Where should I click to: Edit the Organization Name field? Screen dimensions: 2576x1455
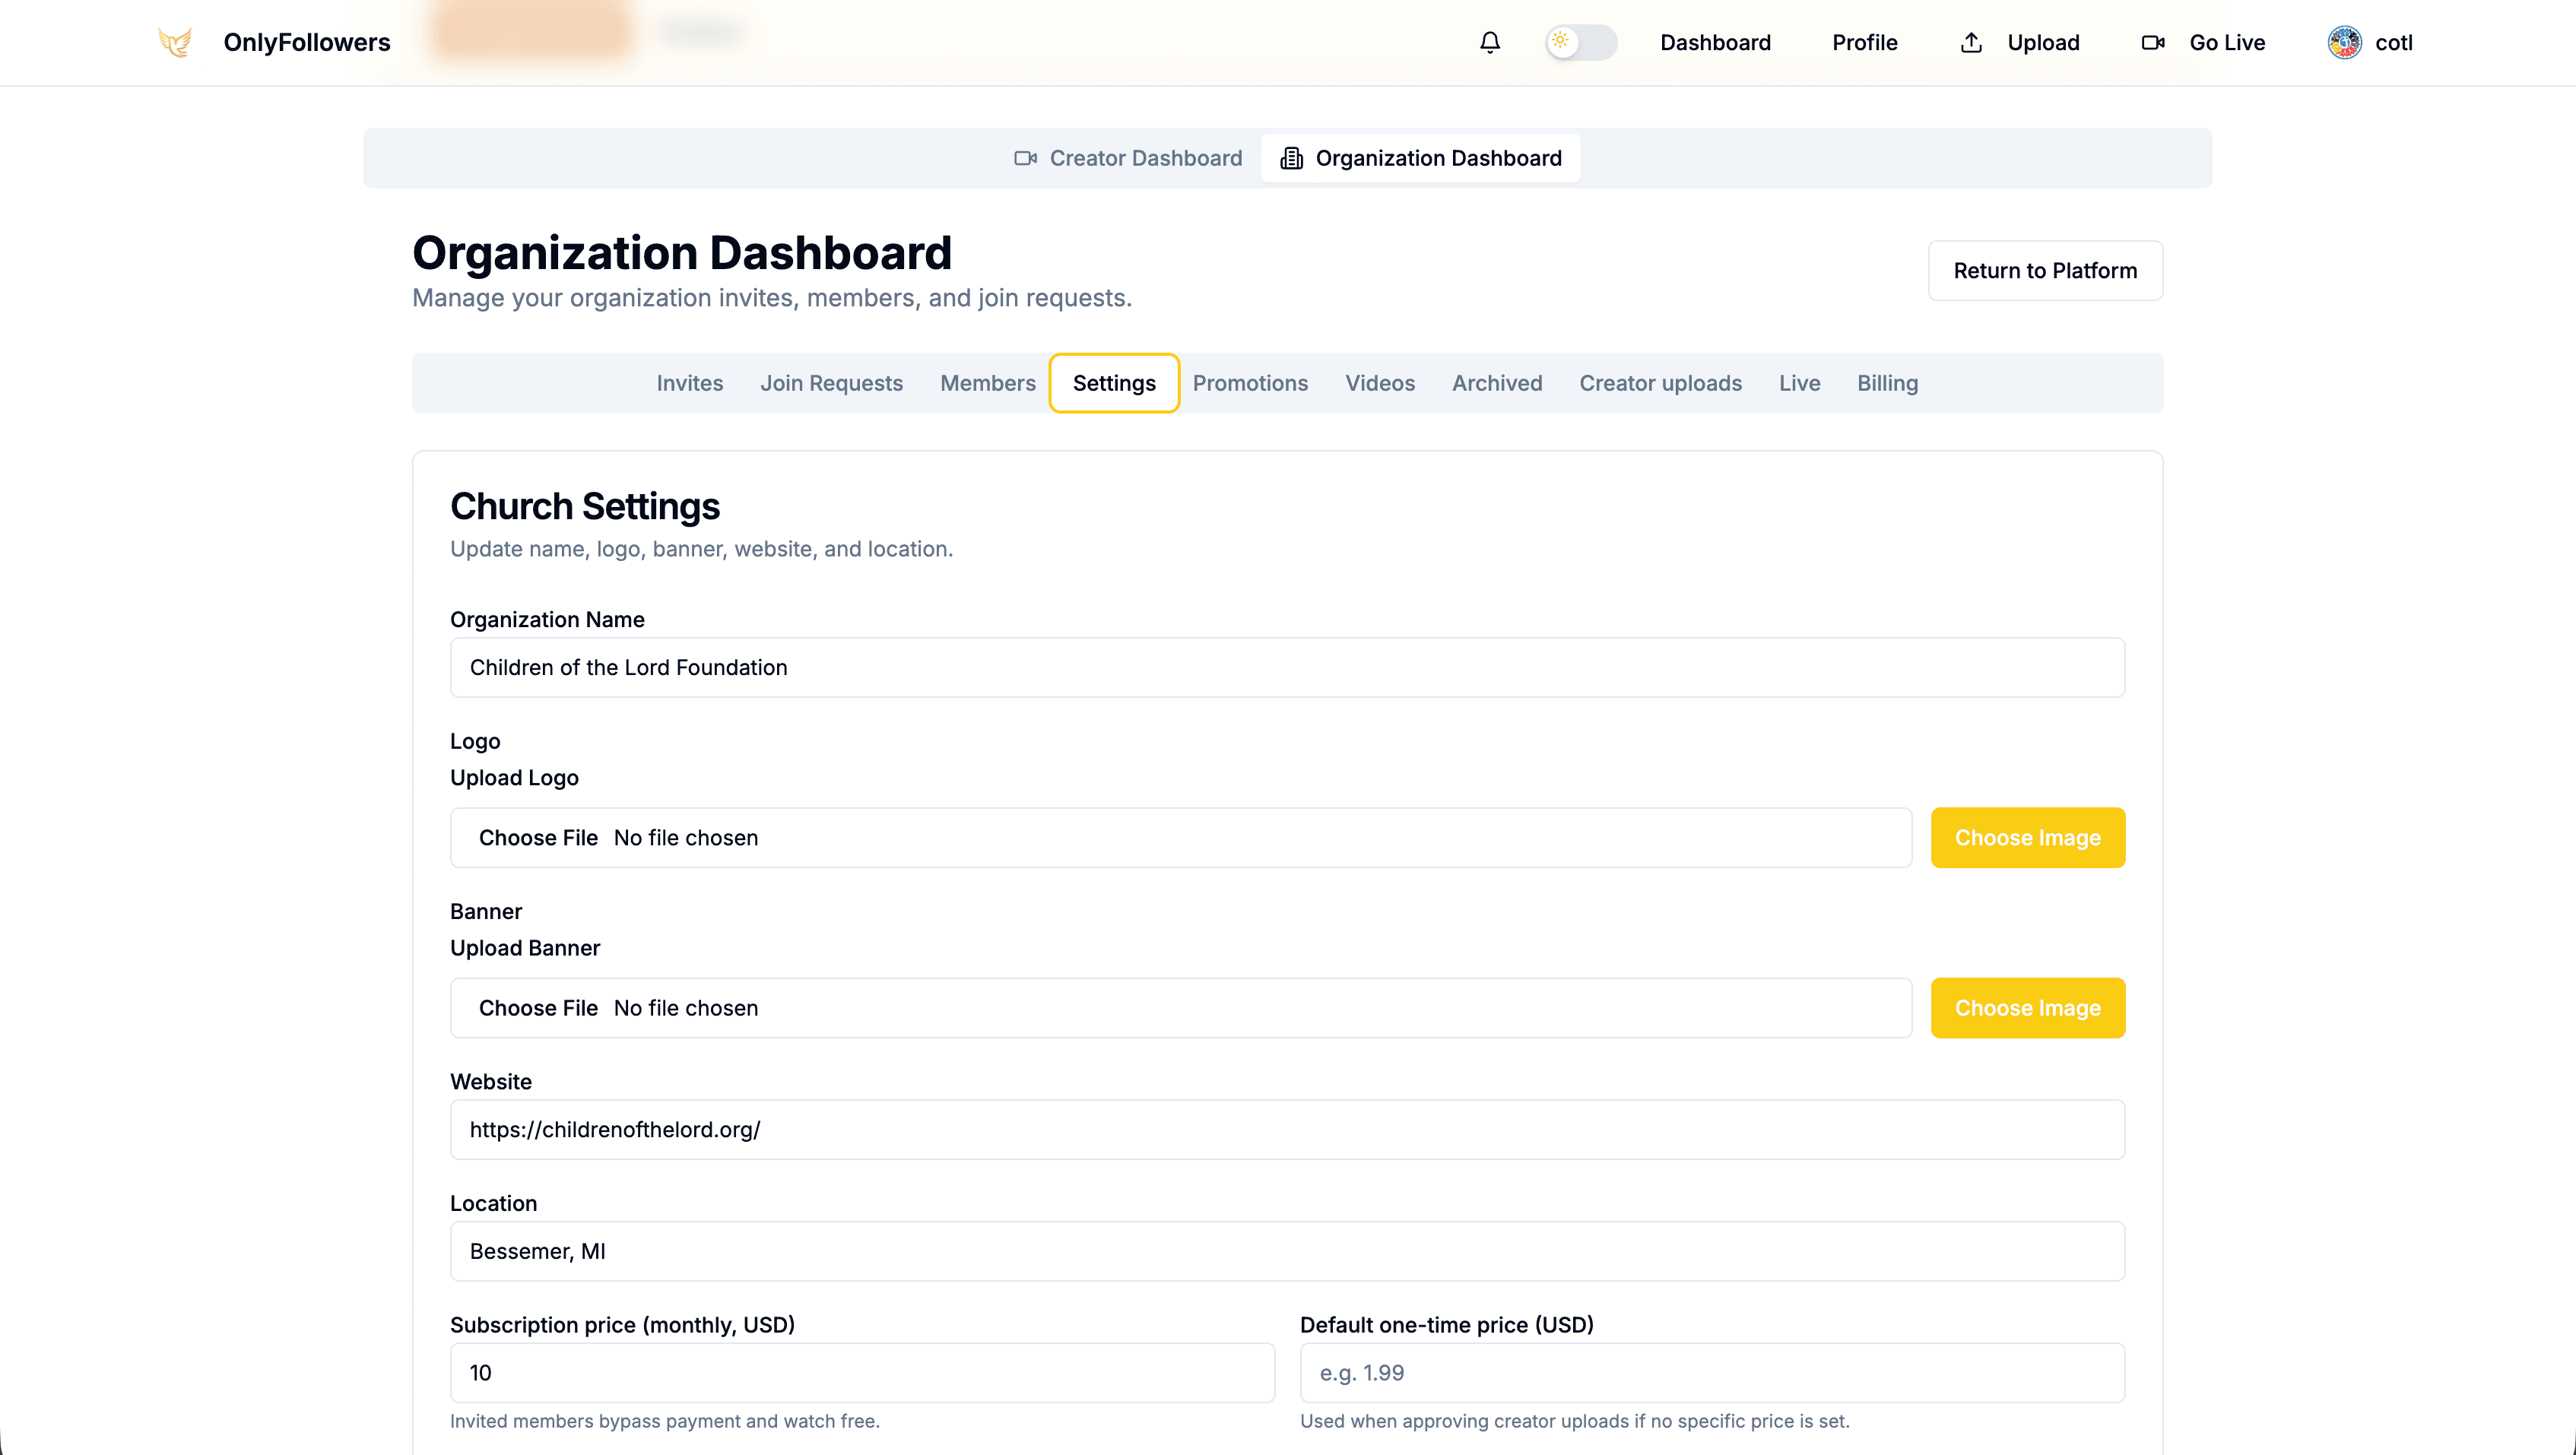(x=1287, y=667)
